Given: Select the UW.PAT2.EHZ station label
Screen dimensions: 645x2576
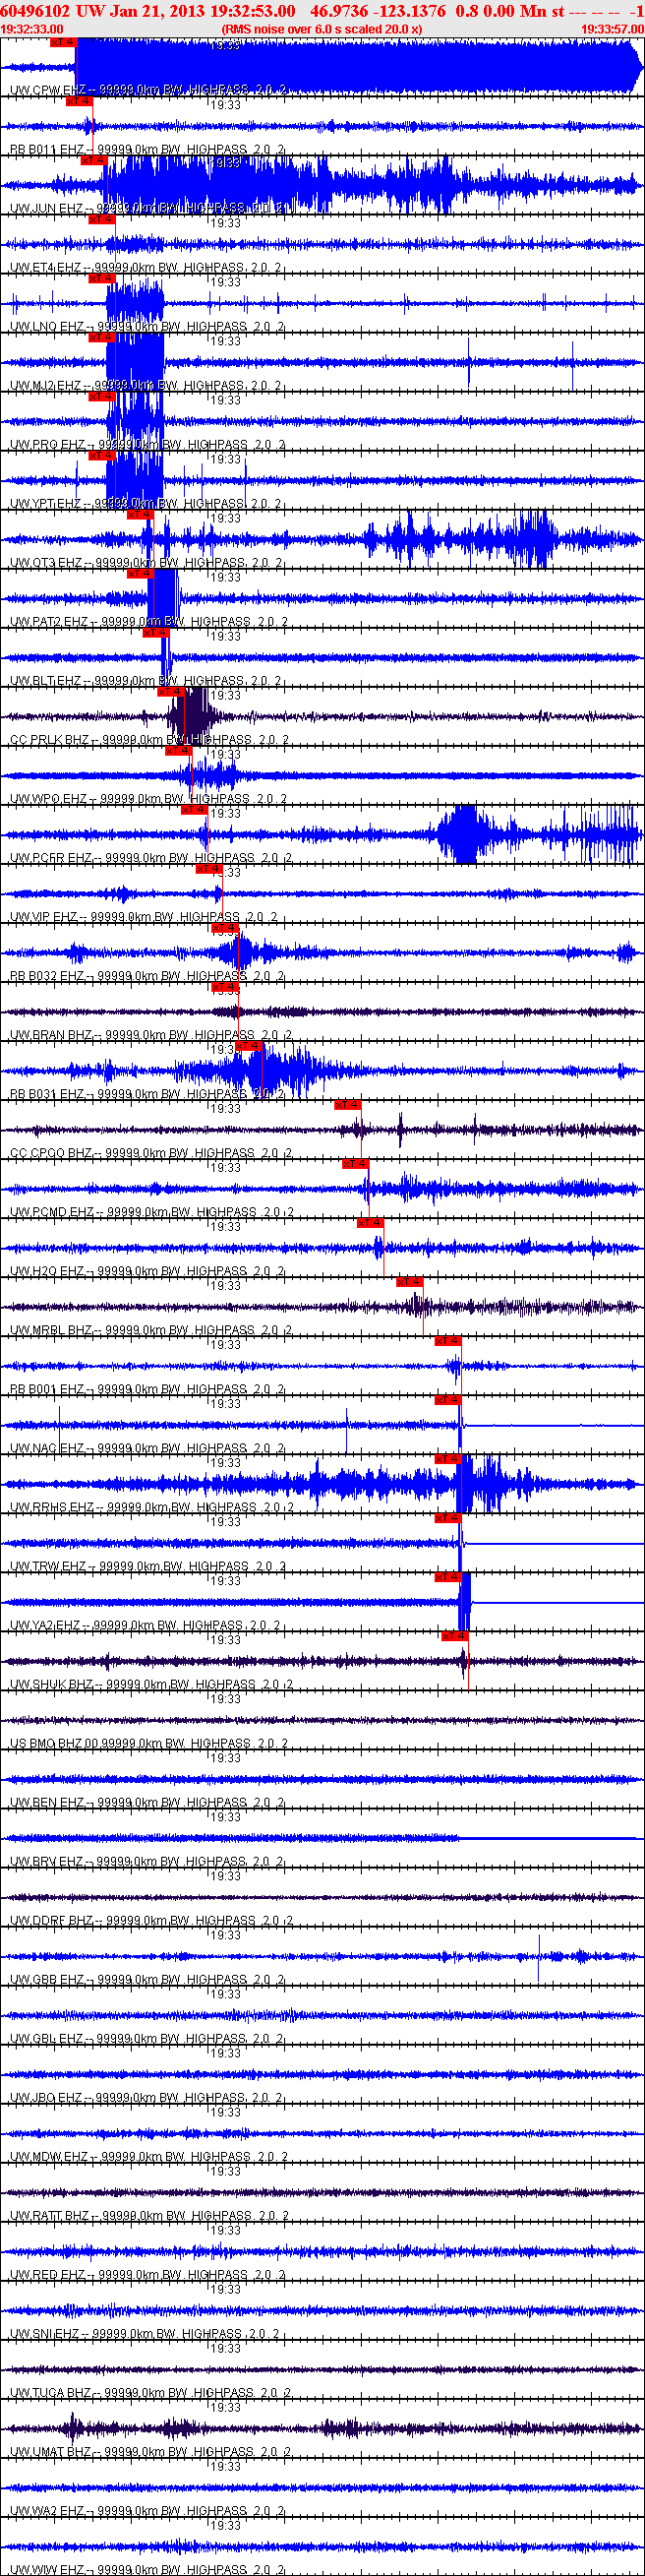Looking at the screenshot, I should pyautogui.click(x=50, y=621).
